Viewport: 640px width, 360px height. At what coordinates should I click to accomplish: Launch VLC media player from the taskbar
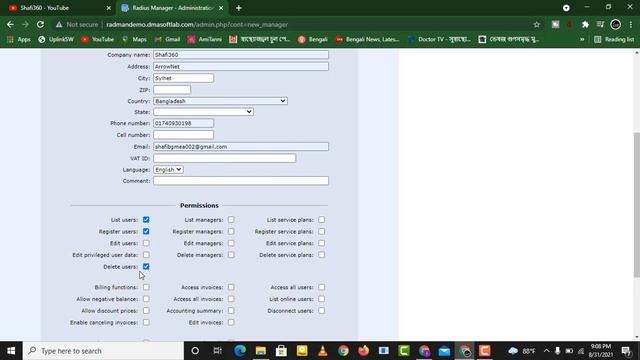click(x=322, y=351)
